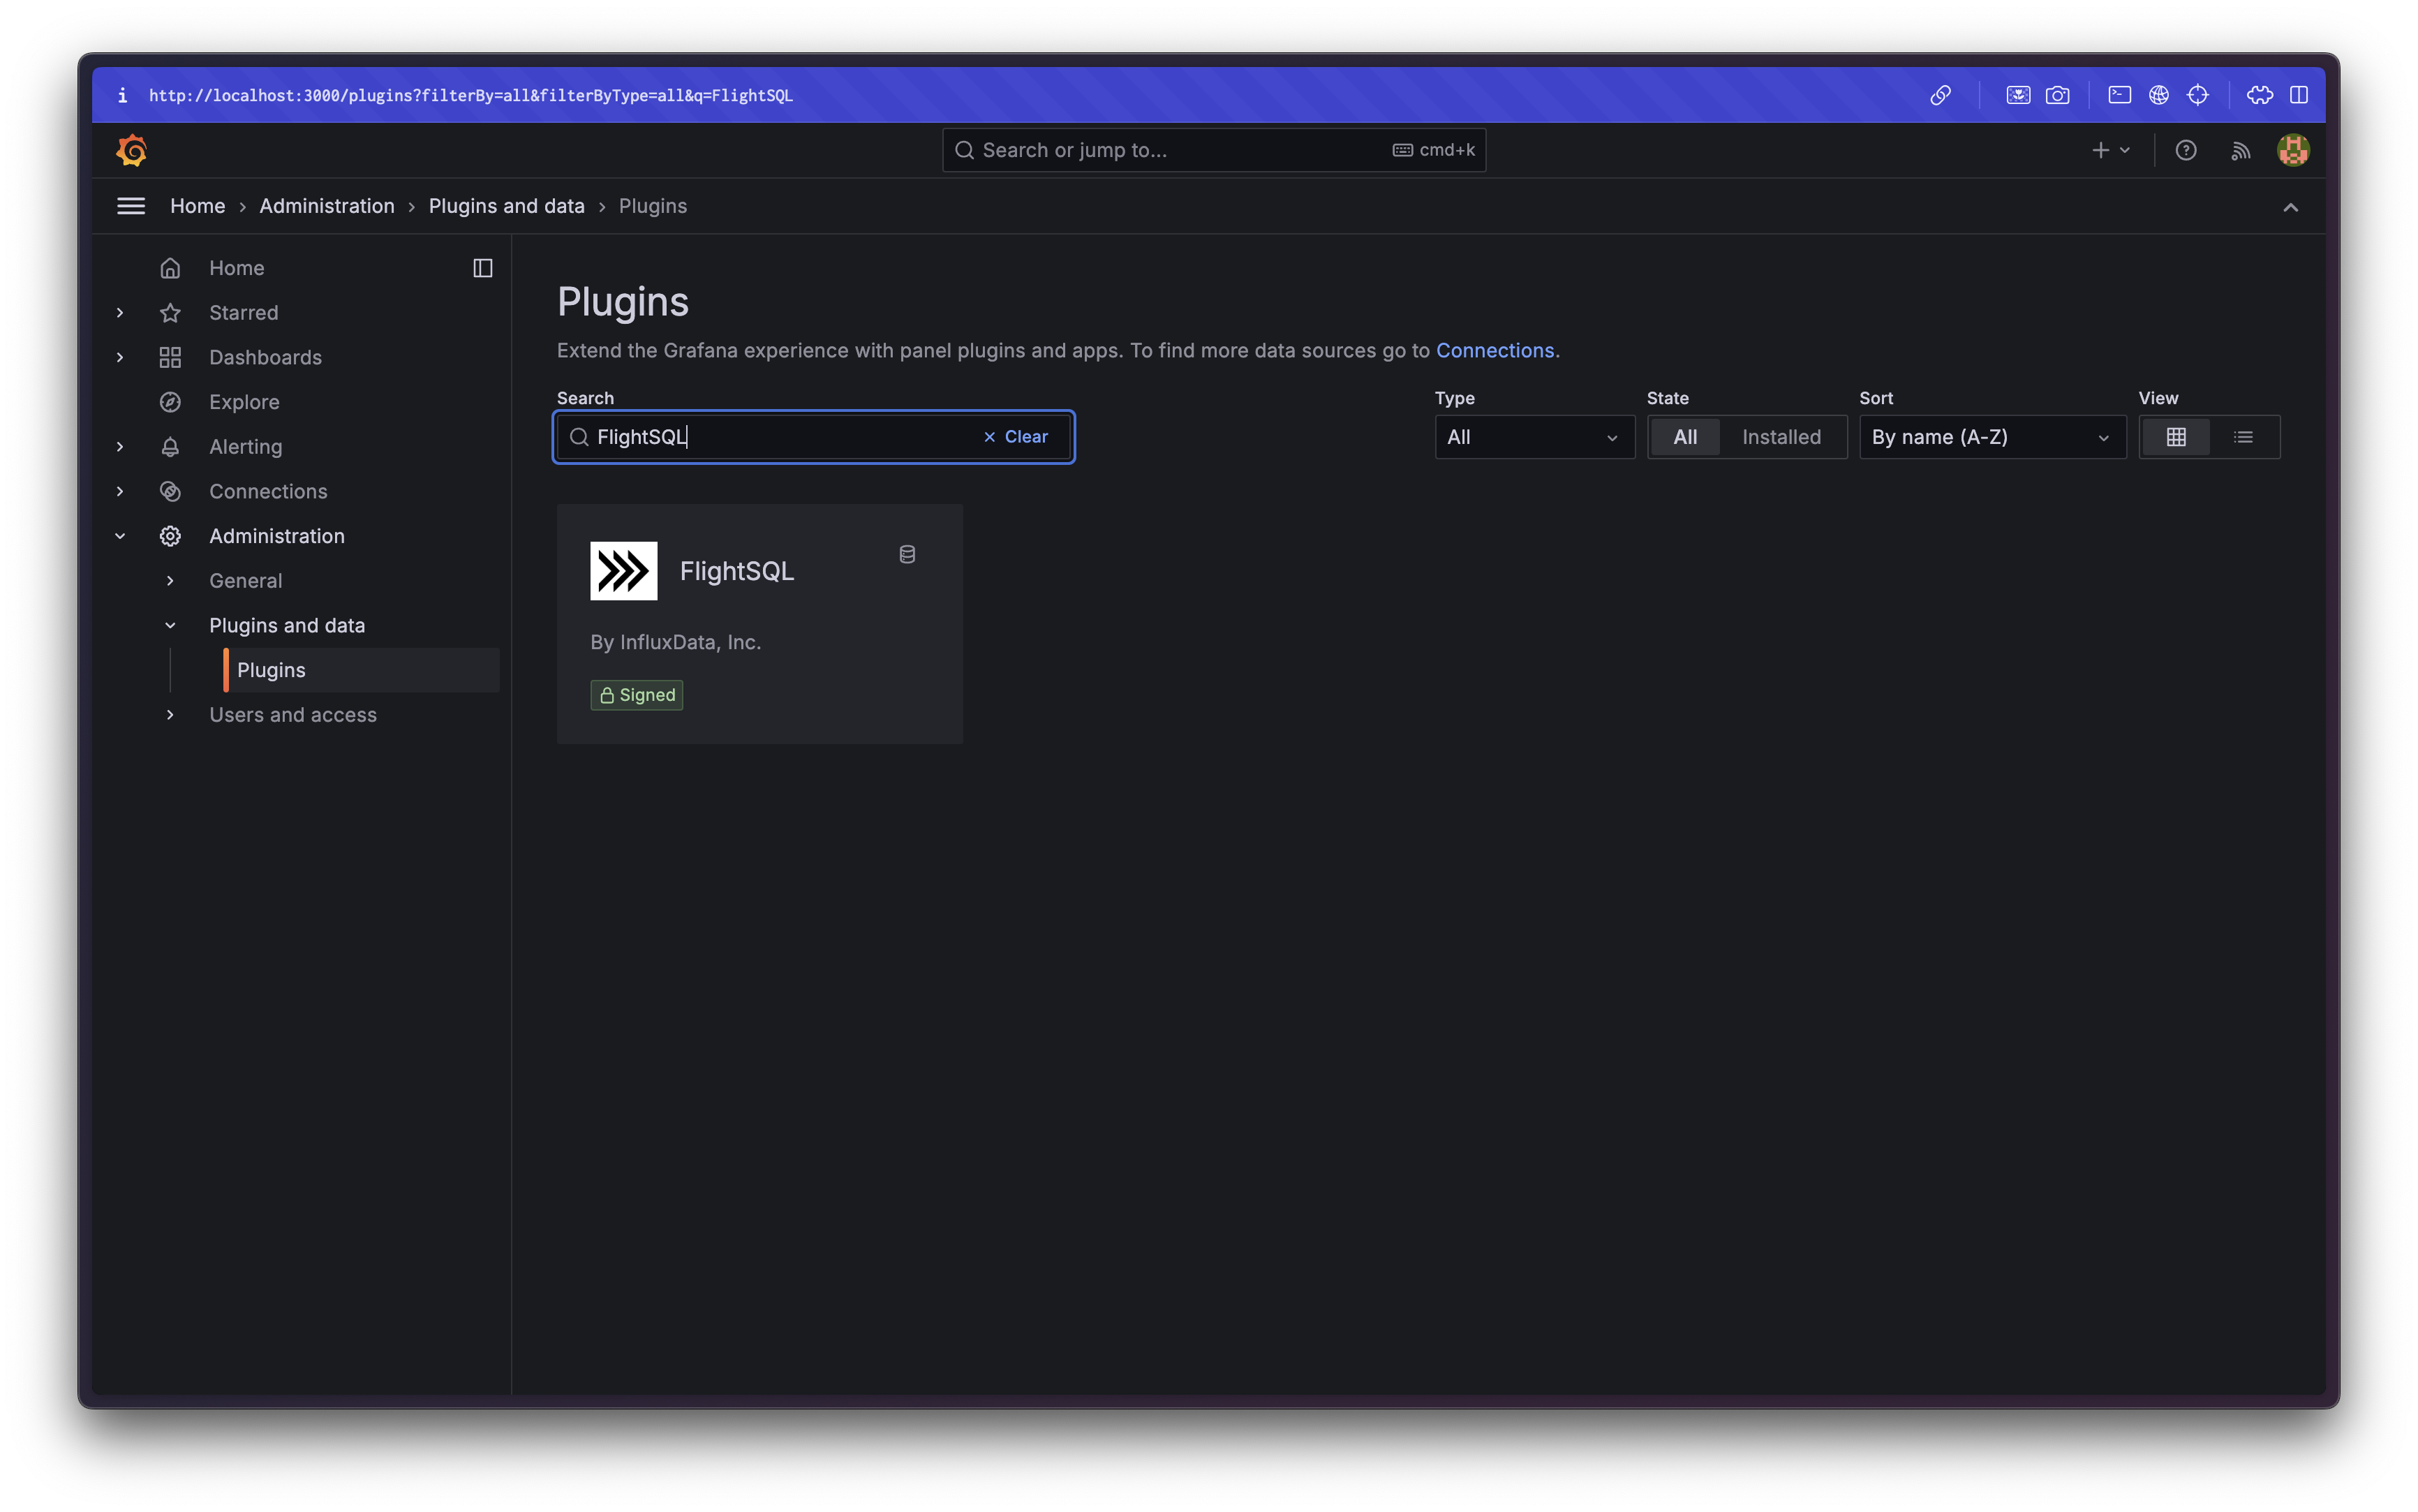Click the user avatar in header
This screenshot has height=1512, width=2418.
[x=2292, y=150]
